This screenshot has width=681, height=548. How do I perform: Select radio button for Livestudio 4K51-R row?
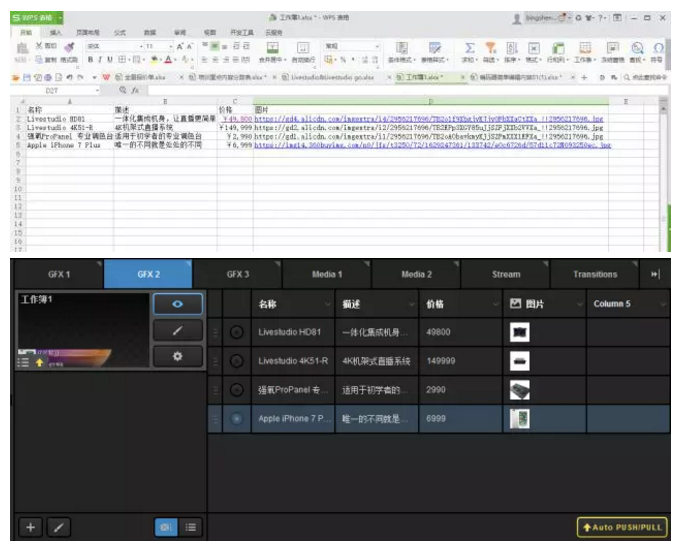(236, 361)
